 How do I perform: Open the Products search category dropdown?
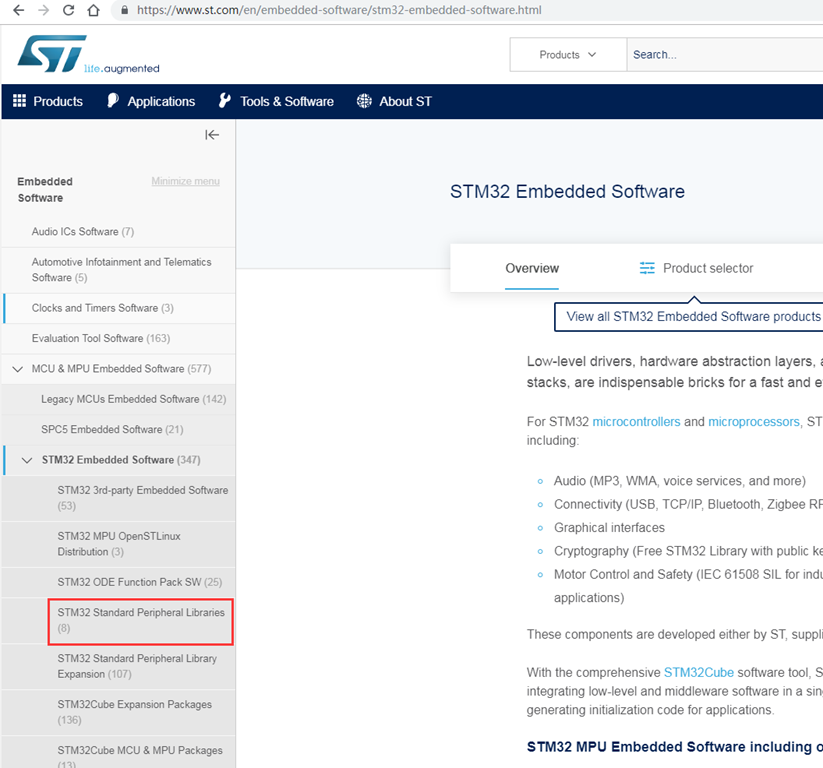[x=568, y=55]
